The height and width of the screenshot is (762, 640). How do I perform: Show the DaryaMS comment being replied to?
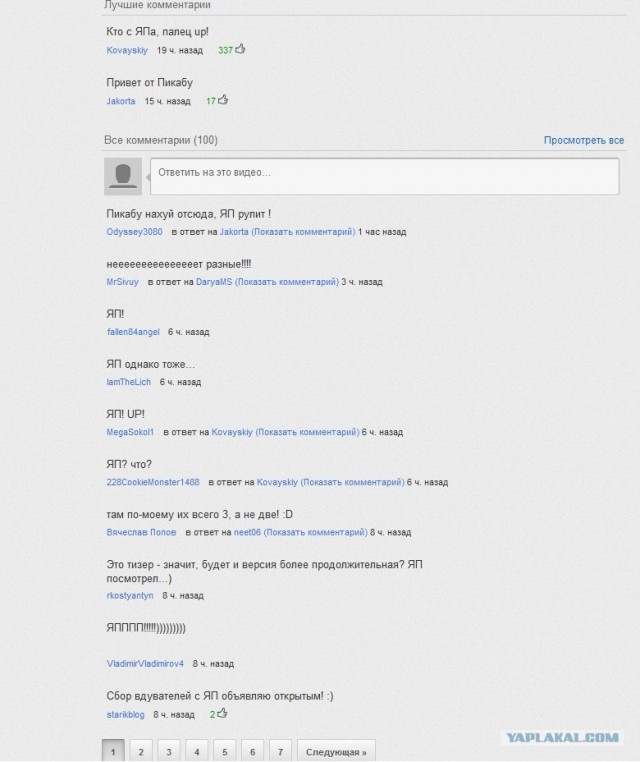287,282
